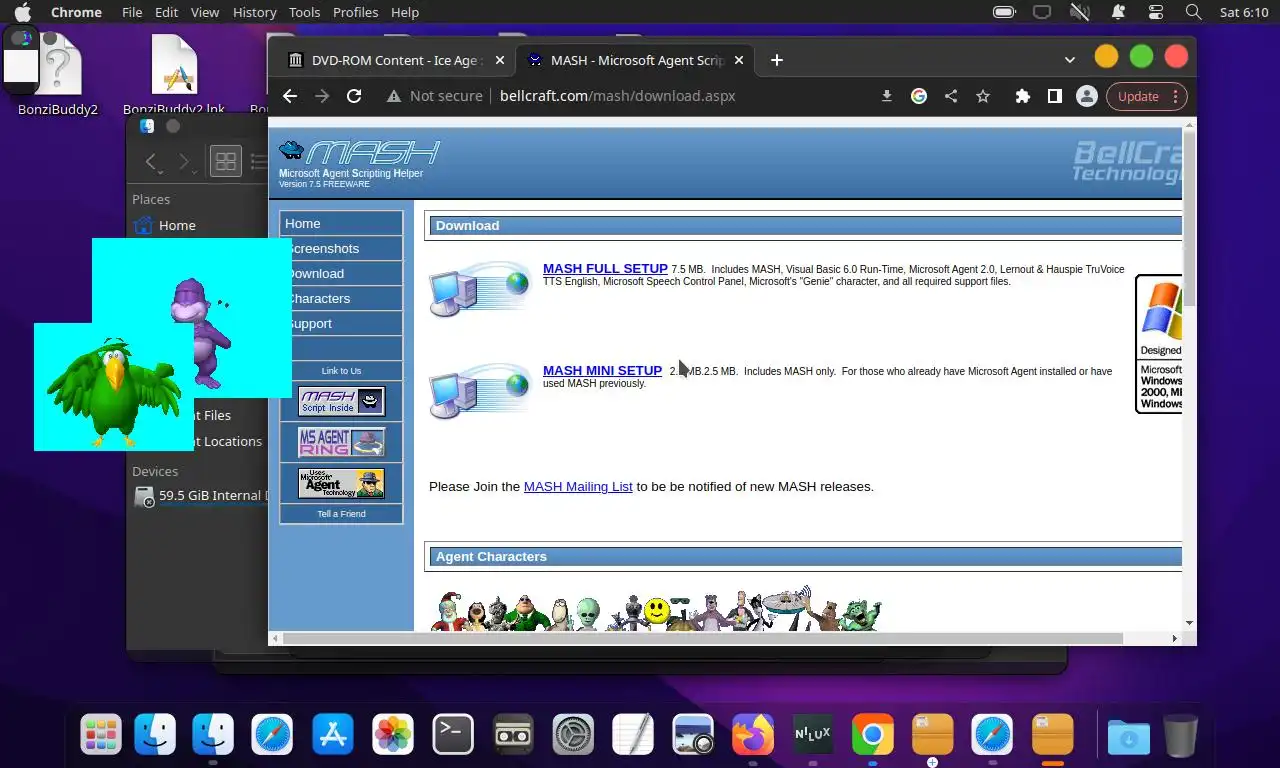Click the forward navigation arrow in Chrome
This screenshot has width=1280, height=768.
tap(322, 96)
